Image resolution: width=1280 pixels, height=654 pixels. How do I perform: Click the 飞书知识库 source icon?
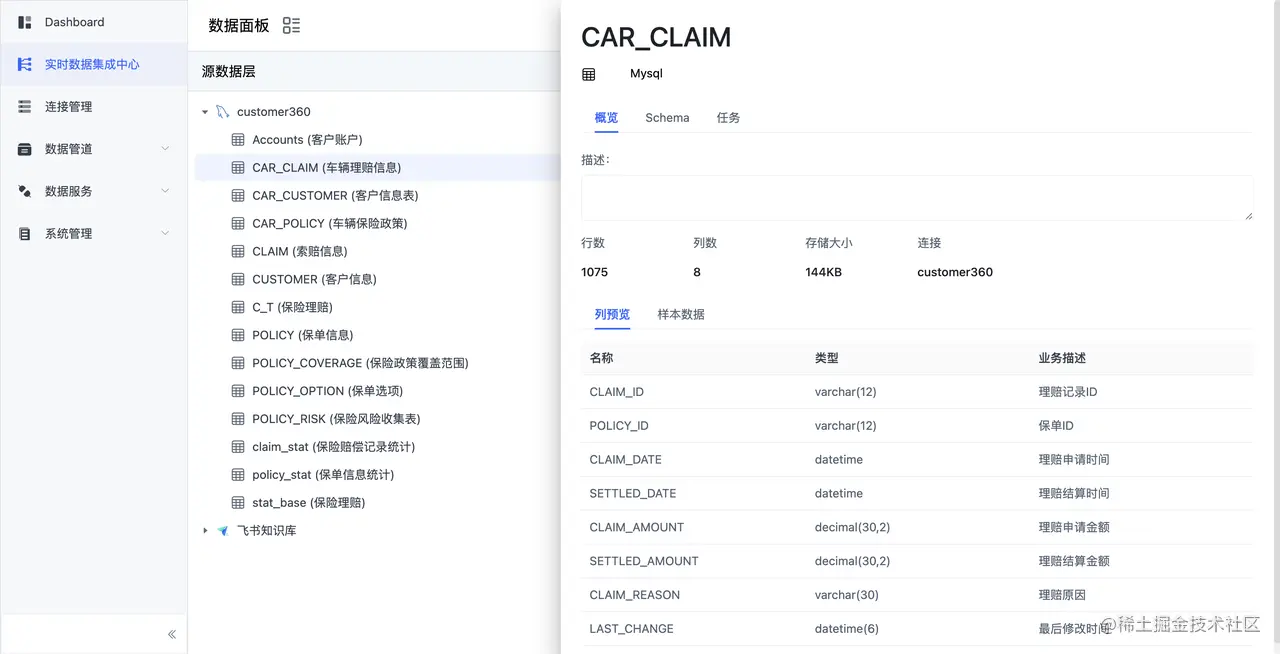click(x=222, y=531)
